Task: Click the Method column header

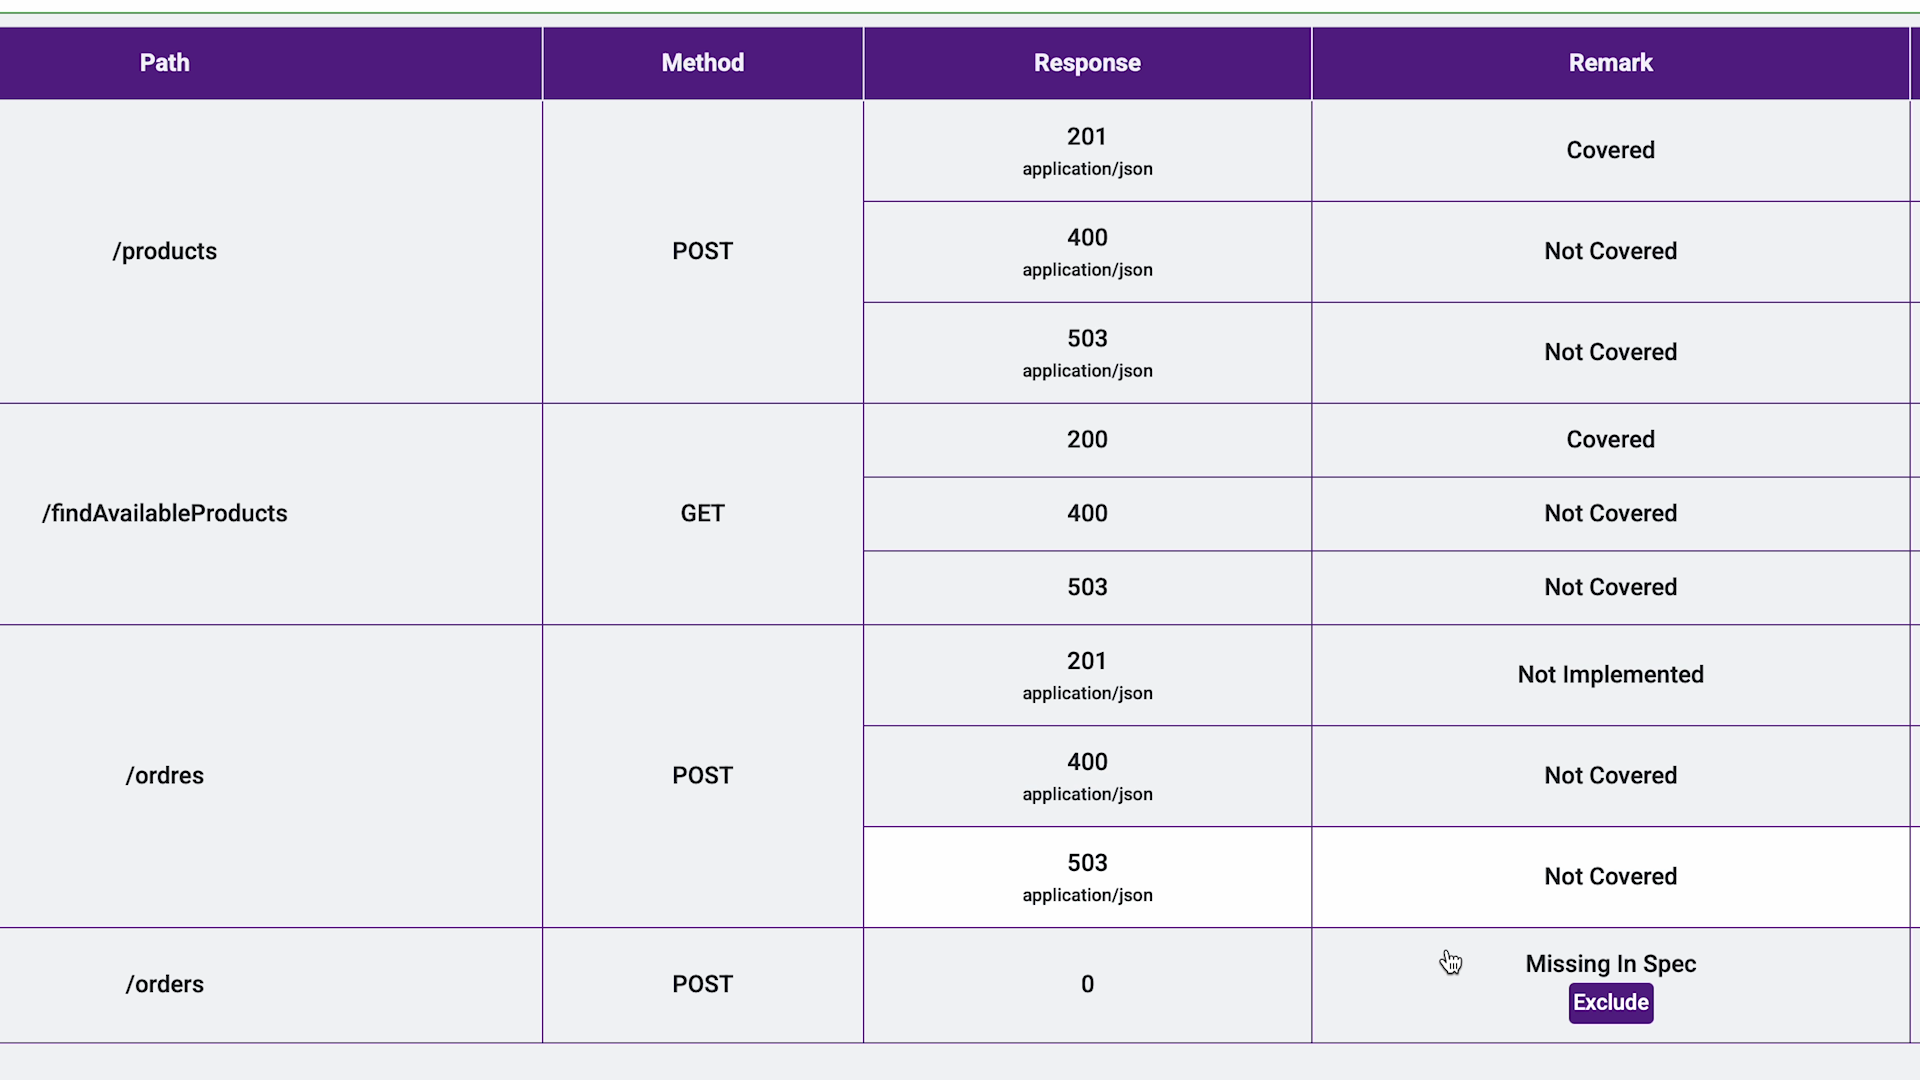Action: 702,63
